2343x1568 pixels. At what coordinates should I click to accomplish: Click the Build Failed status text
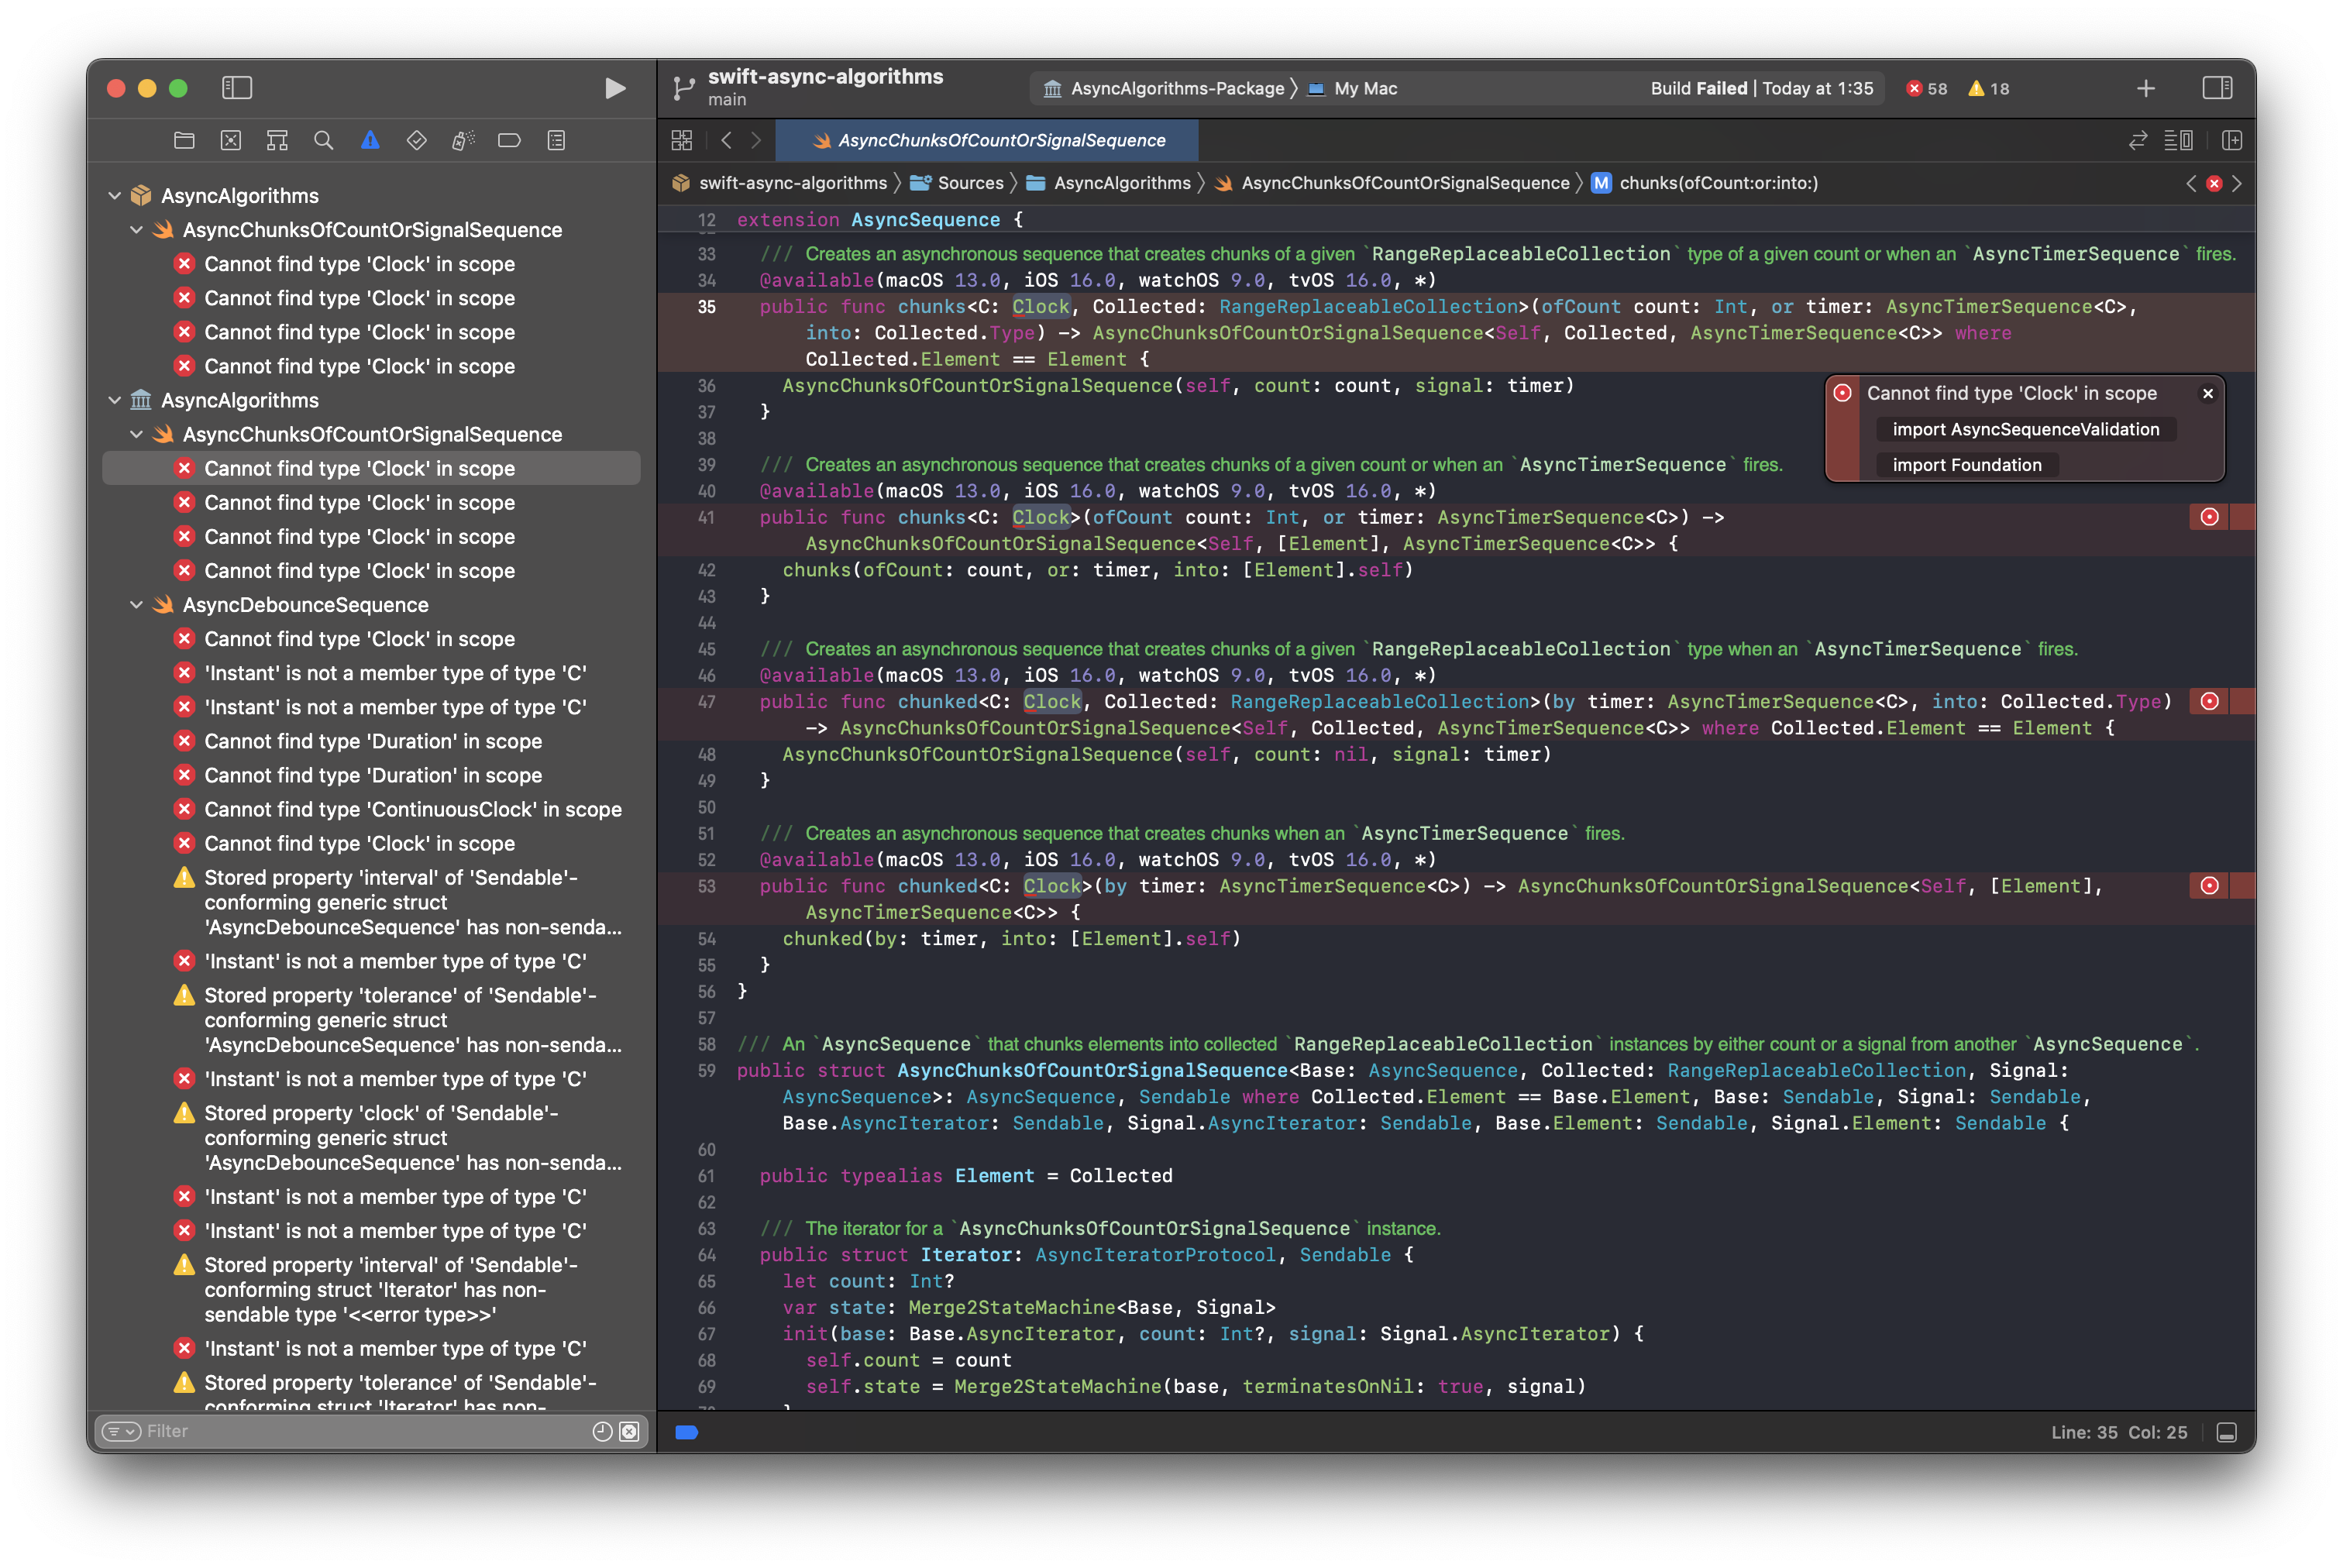1698,88
